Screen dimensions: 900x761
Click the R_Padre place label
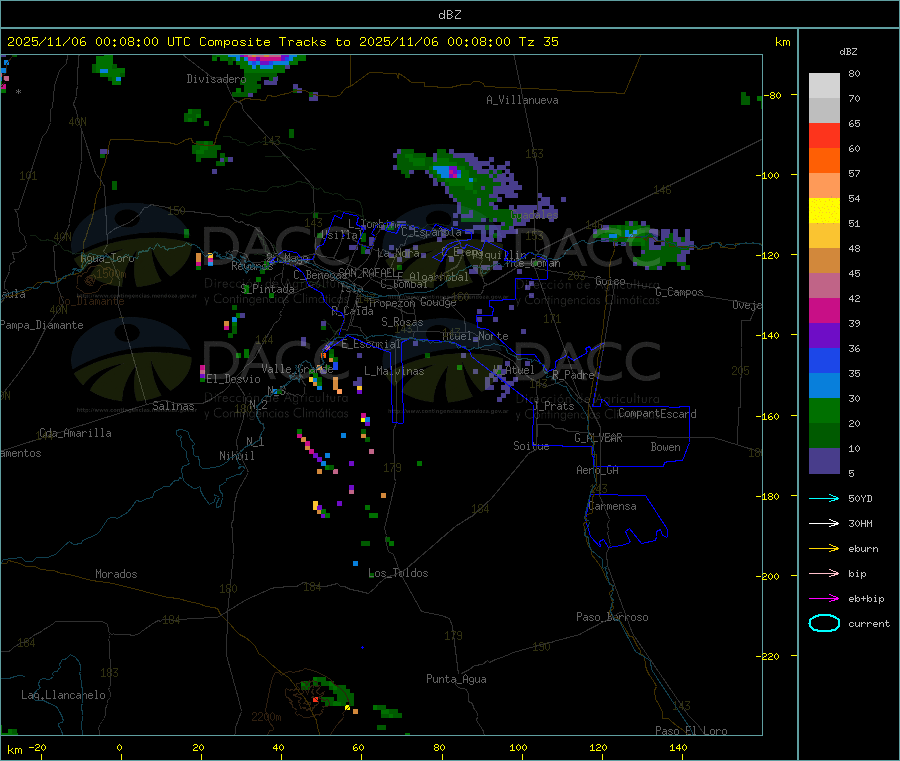coord(573,375)
